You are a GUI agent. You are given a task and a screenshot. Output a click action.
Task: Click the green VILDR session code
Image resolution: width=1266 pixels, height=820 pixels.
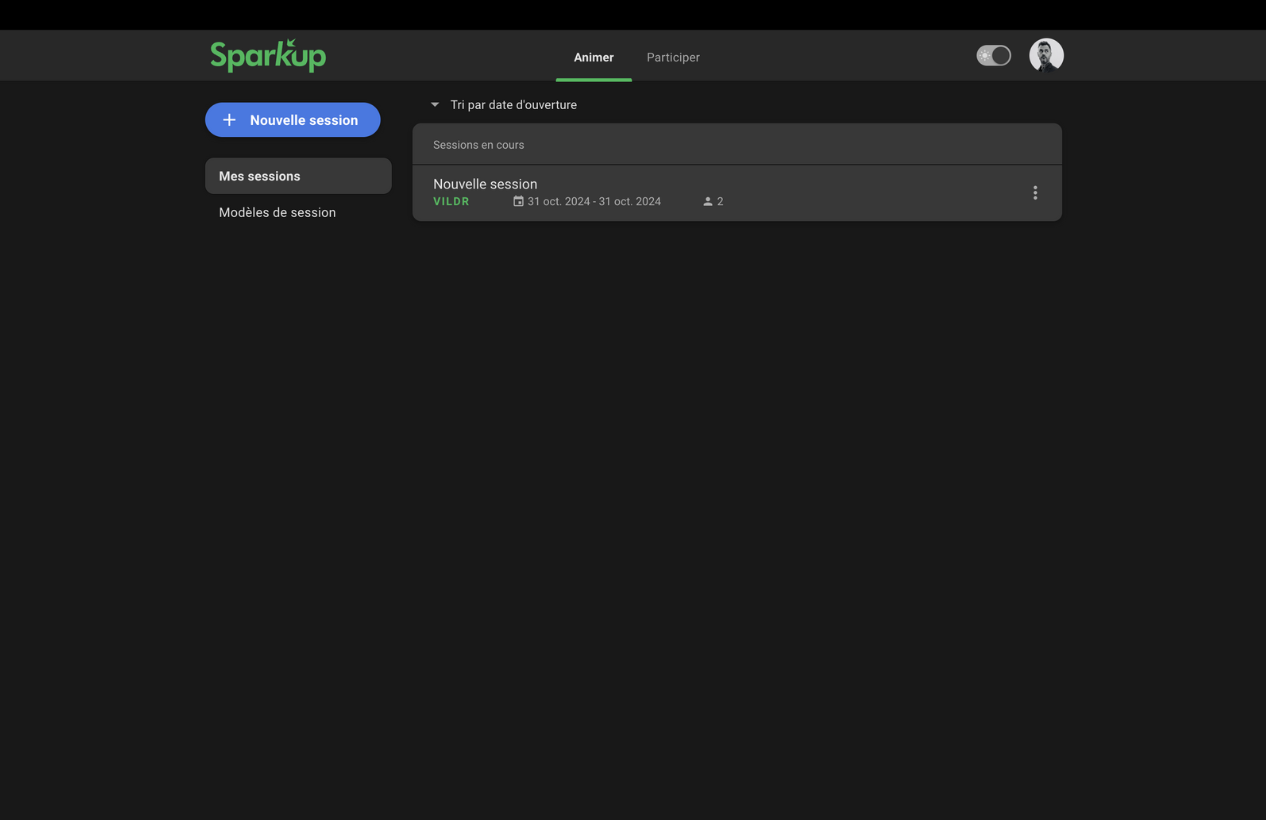[x=451, y=201]
